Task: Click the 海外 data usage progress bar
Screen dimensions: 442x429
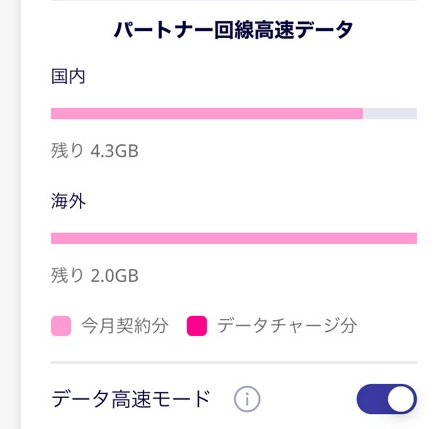Action: coord(234,239)
